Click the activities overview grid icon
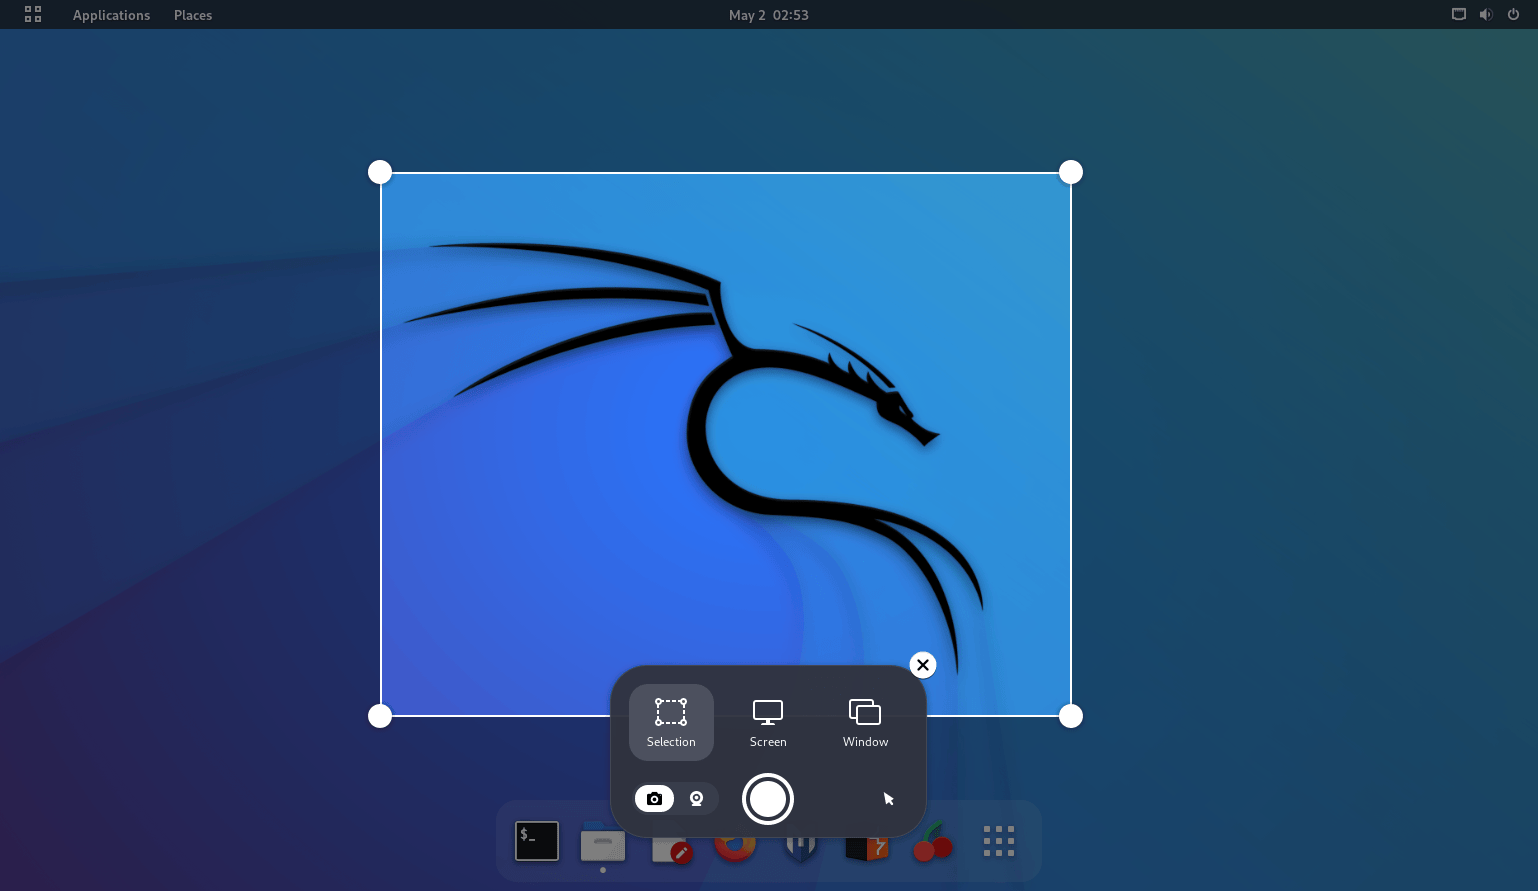 33,15
